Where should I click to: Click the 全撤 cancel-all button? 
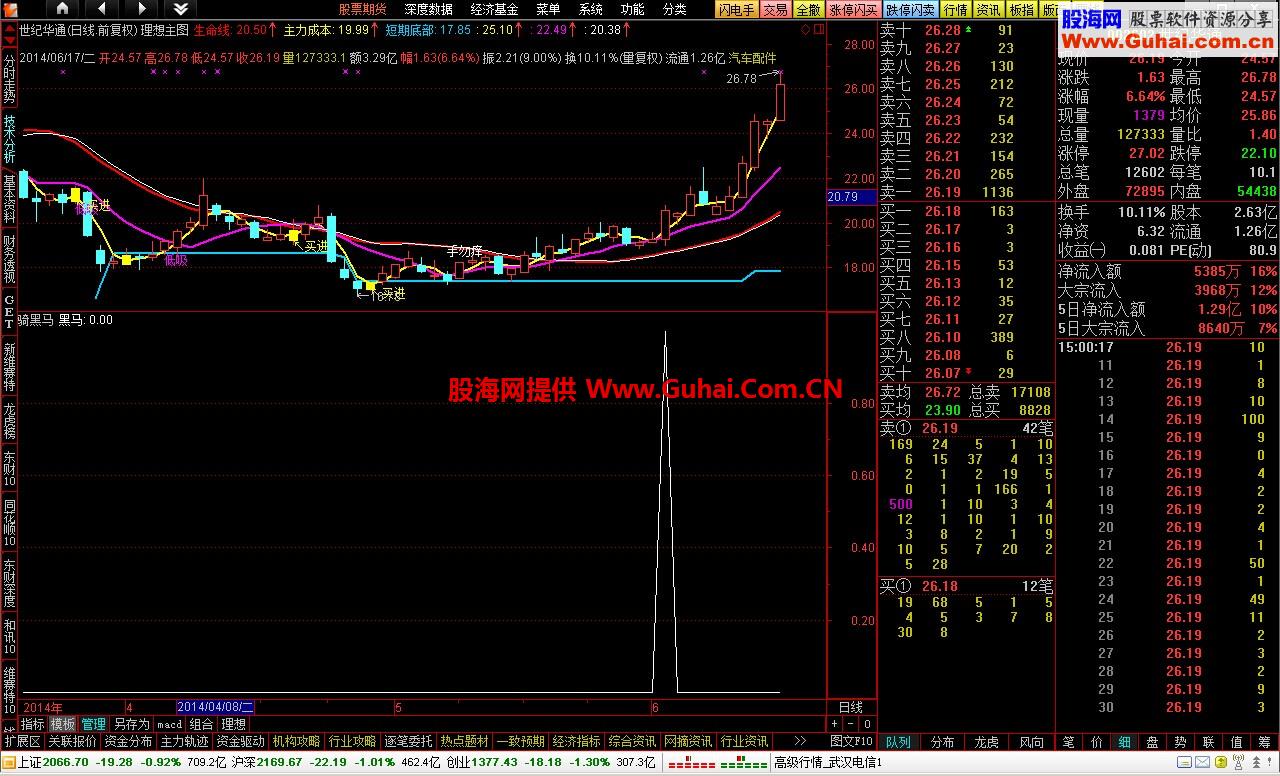[808, 9]
